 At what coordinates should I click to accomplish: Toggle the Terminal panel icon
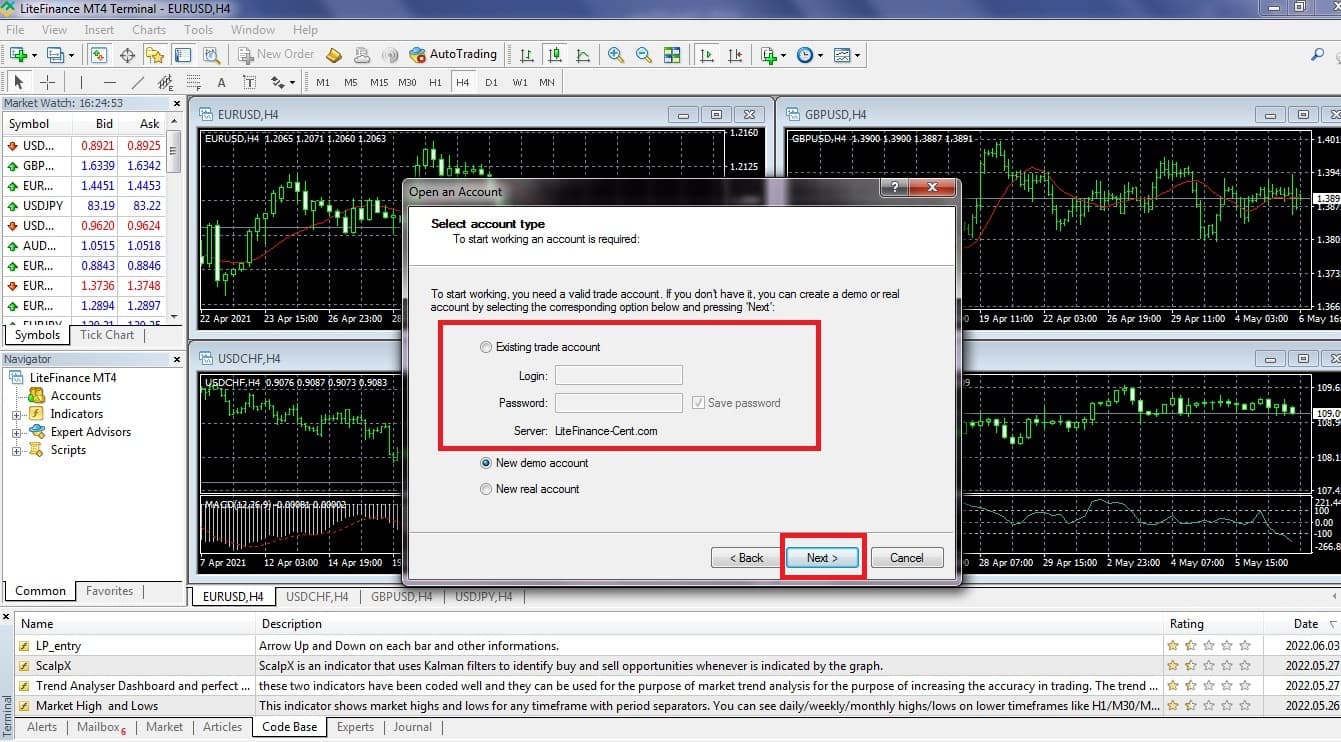pos(183,55)
